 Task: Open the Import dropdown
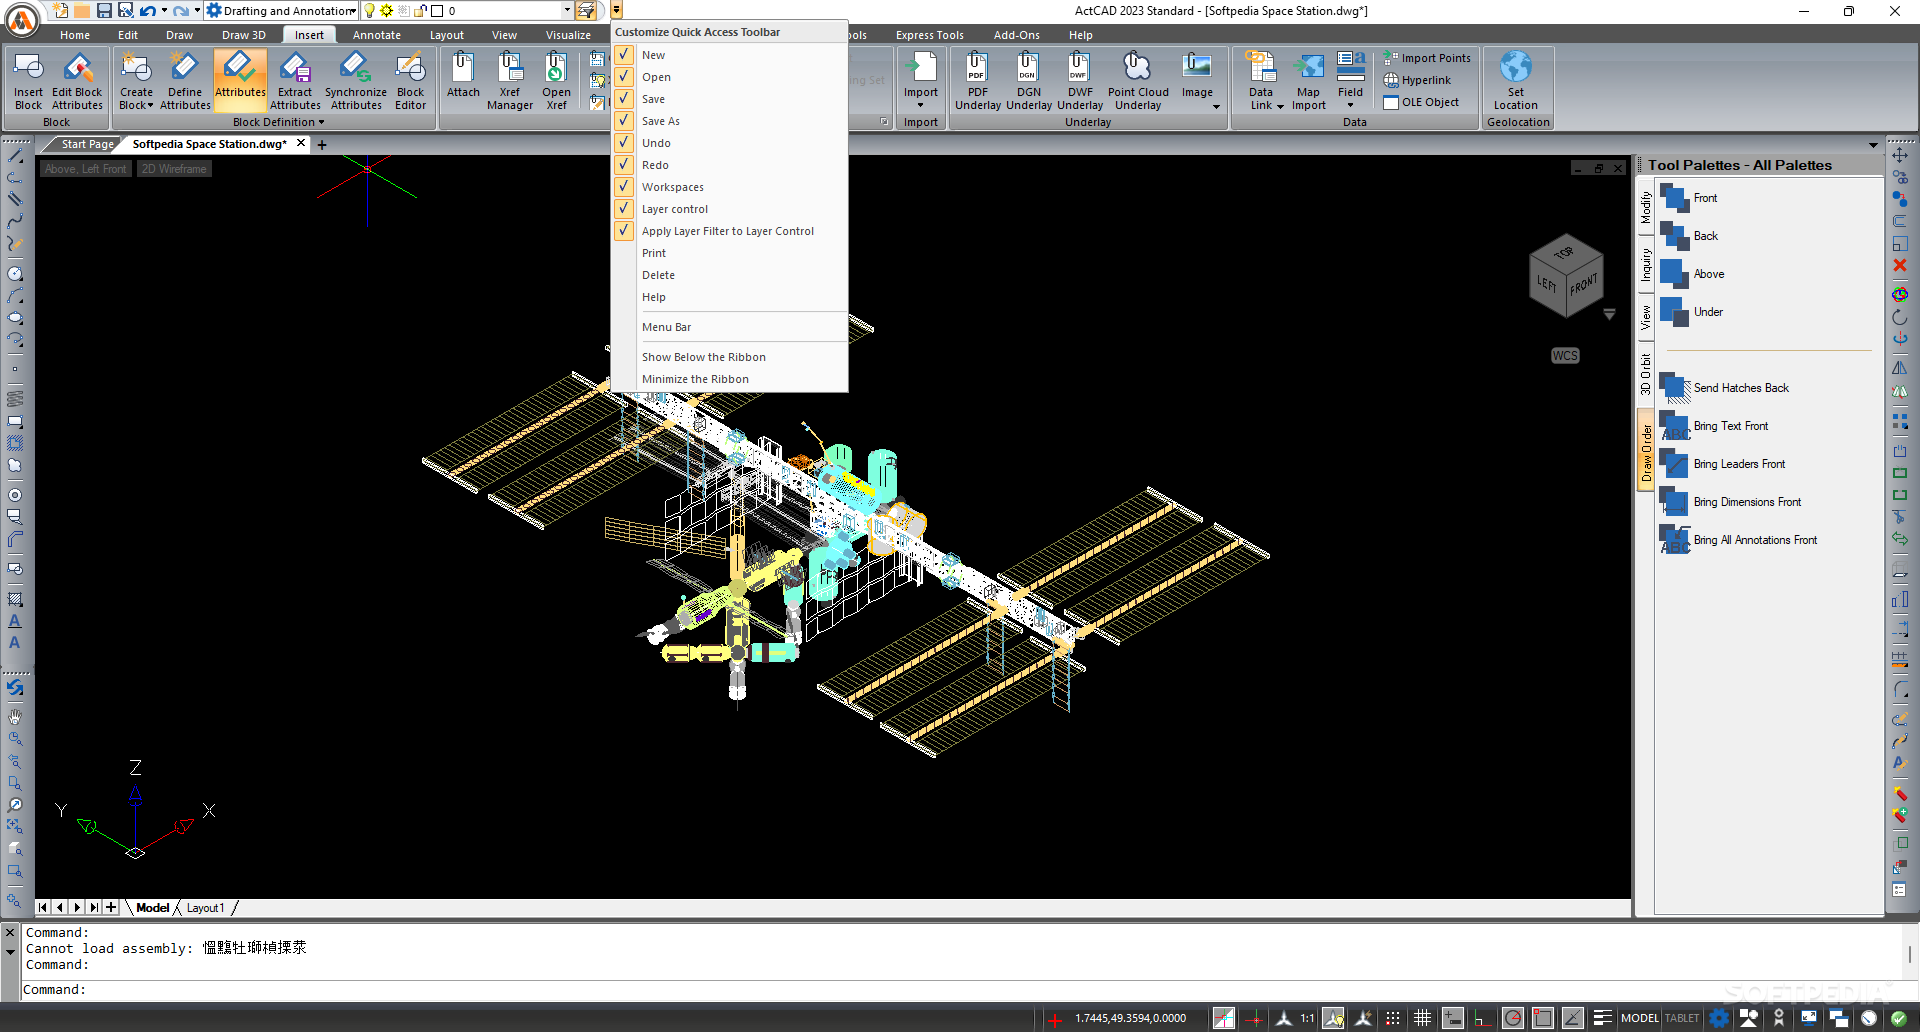click(920, 104)
